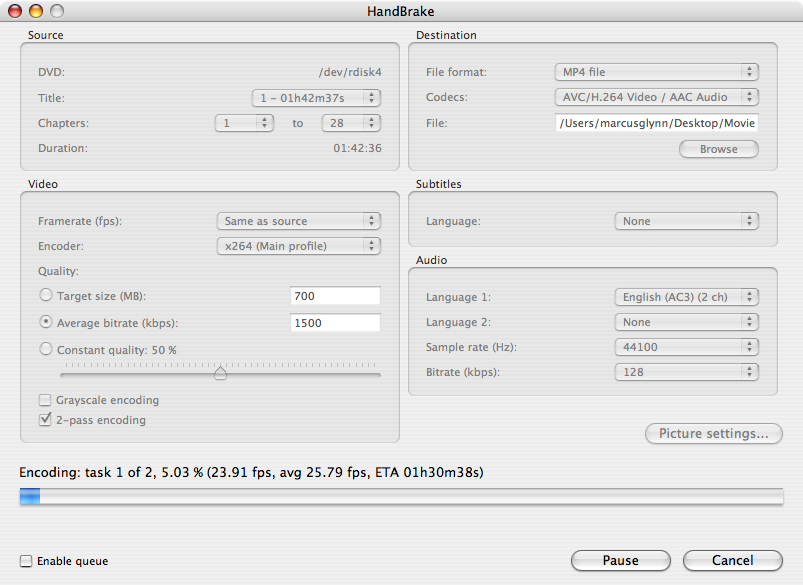The width and height of the screenshot is (803, 585).
Task: Click the Duration value 01:42:36
Action: click(x=357, y=148)
